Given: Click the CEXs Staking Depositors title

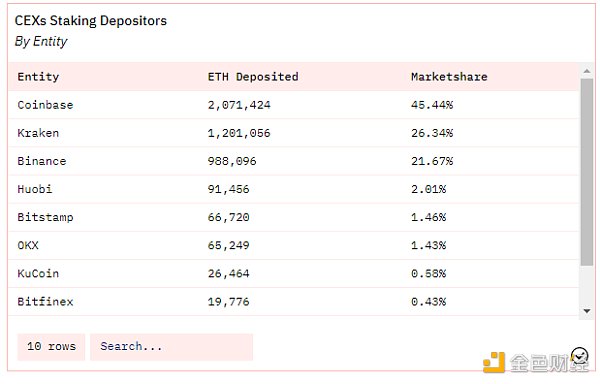Looking at the screenshot, I should [x=91, y=21].
